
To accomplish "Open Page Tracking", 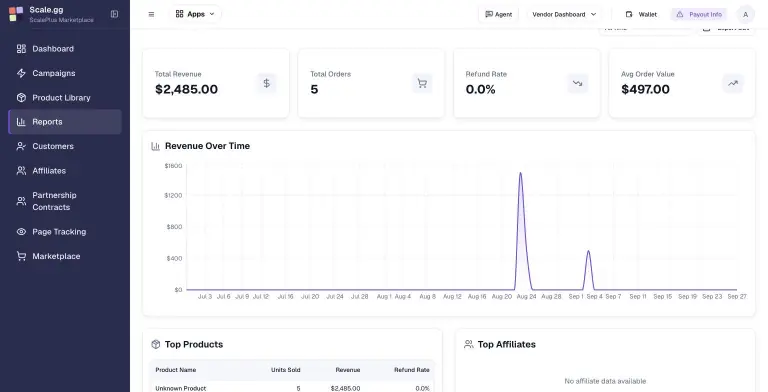I will pos(65,232).
